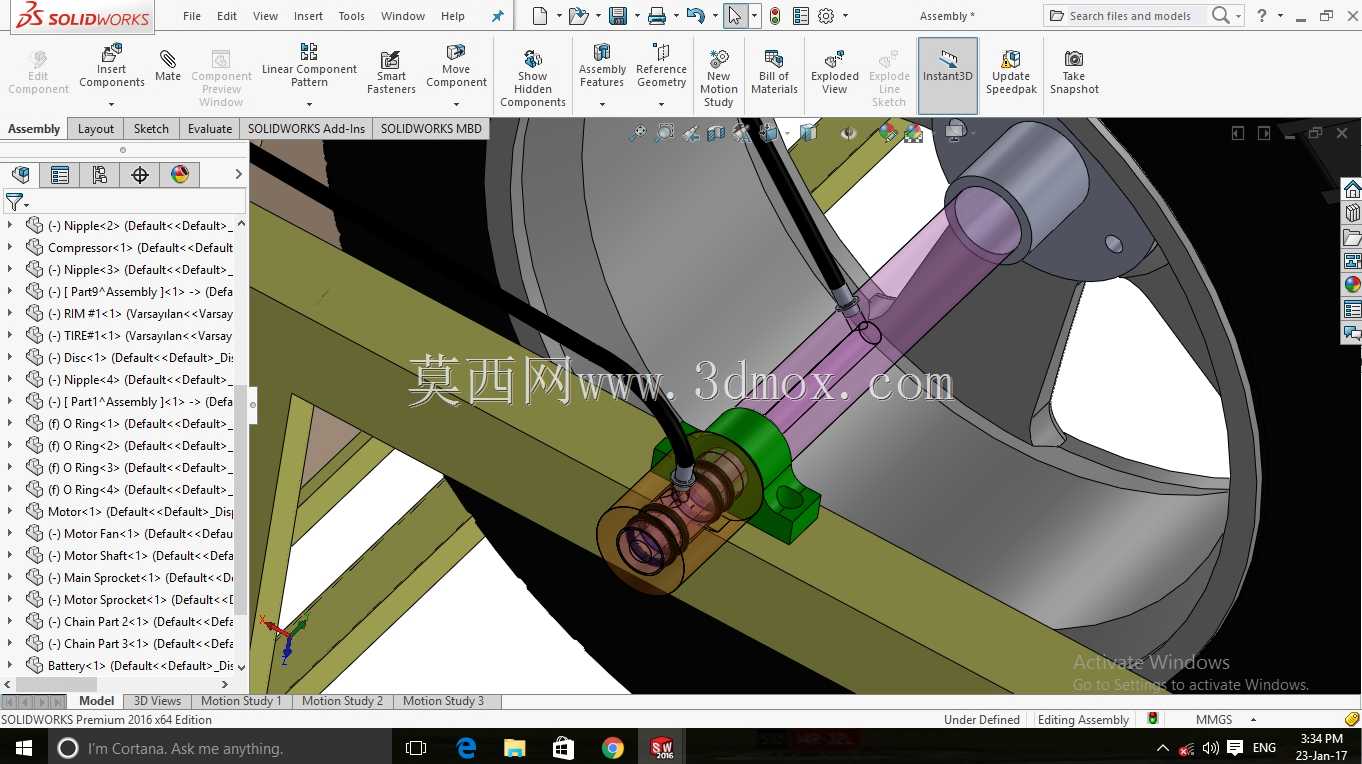Image resolution: width=1362 pixels, height=764 pixels.
Task: Take Snapshot of the assembly
Action: [x=1074, y=72]
